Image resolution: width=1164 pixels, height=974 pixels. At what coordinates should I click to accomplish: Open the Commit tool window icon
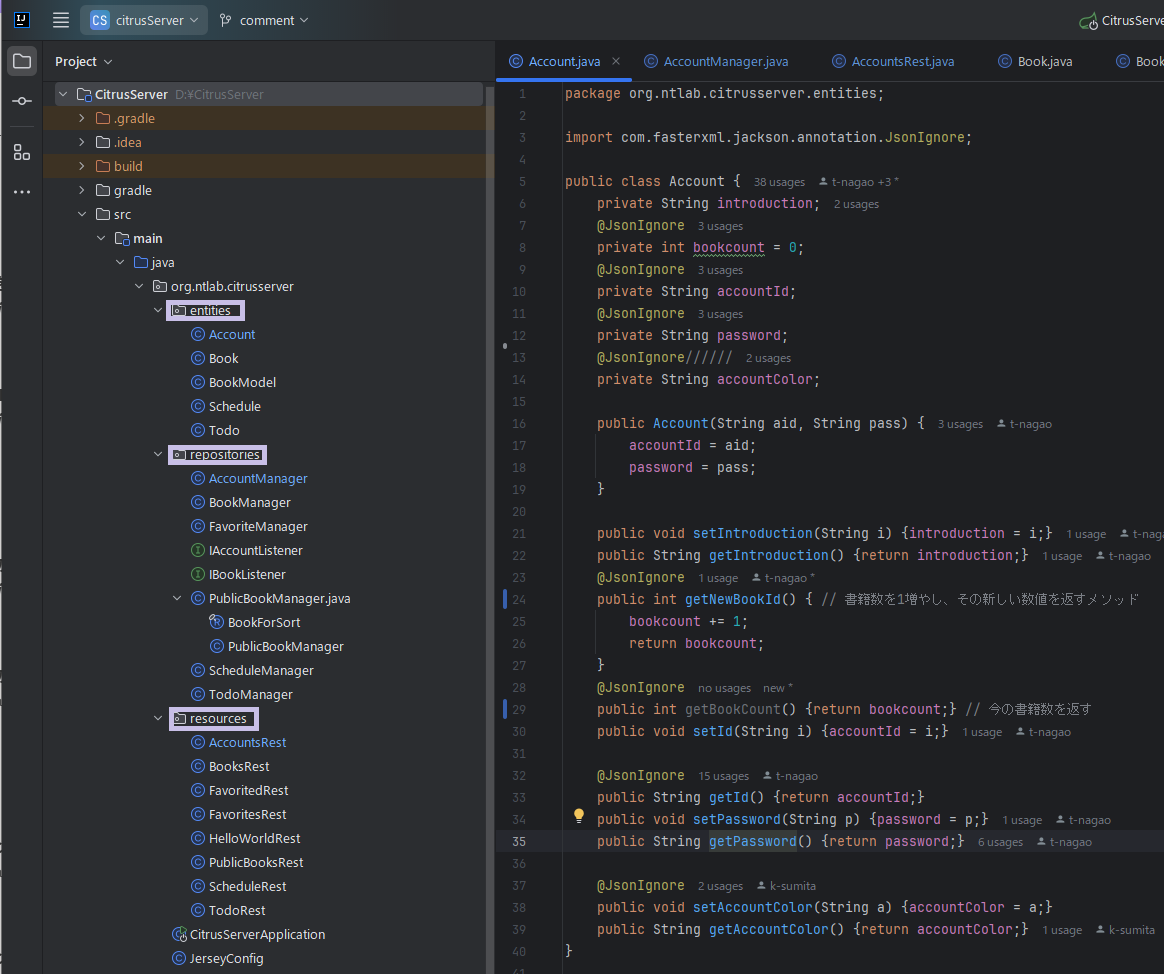tap(22, 101)
